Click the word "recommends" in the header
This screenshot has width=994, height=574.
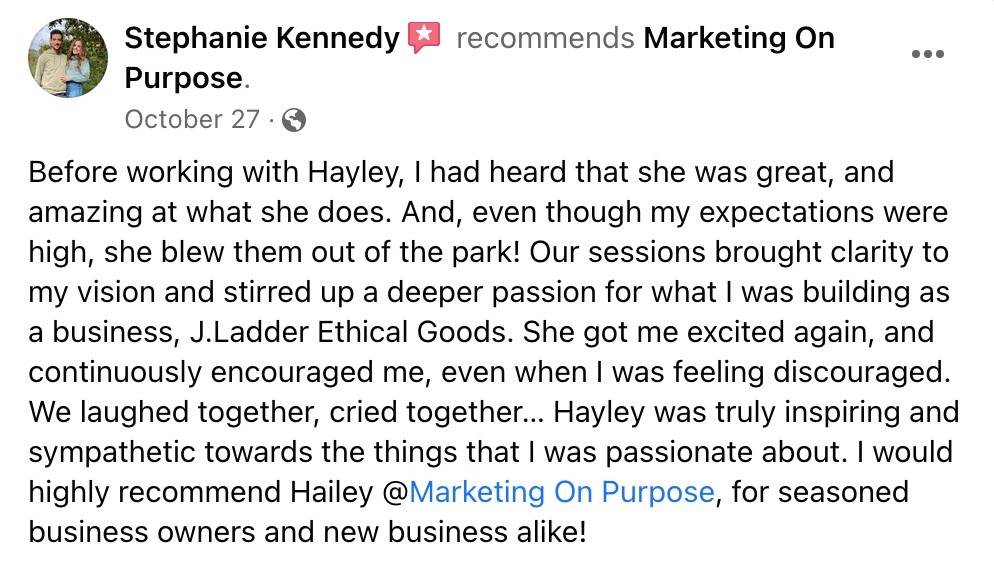(x=545, y=38)
